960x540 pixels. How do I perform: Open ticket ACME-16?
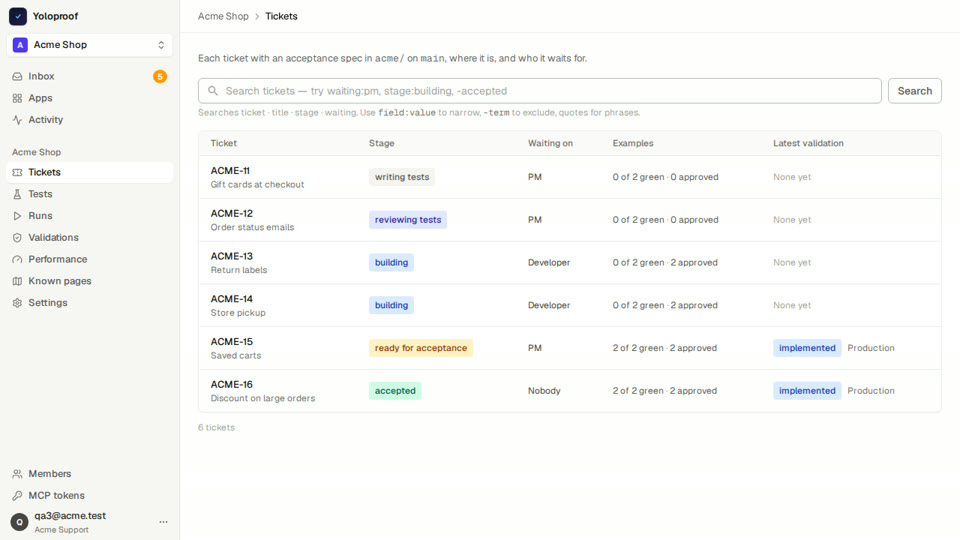click(x=231, y=385)
